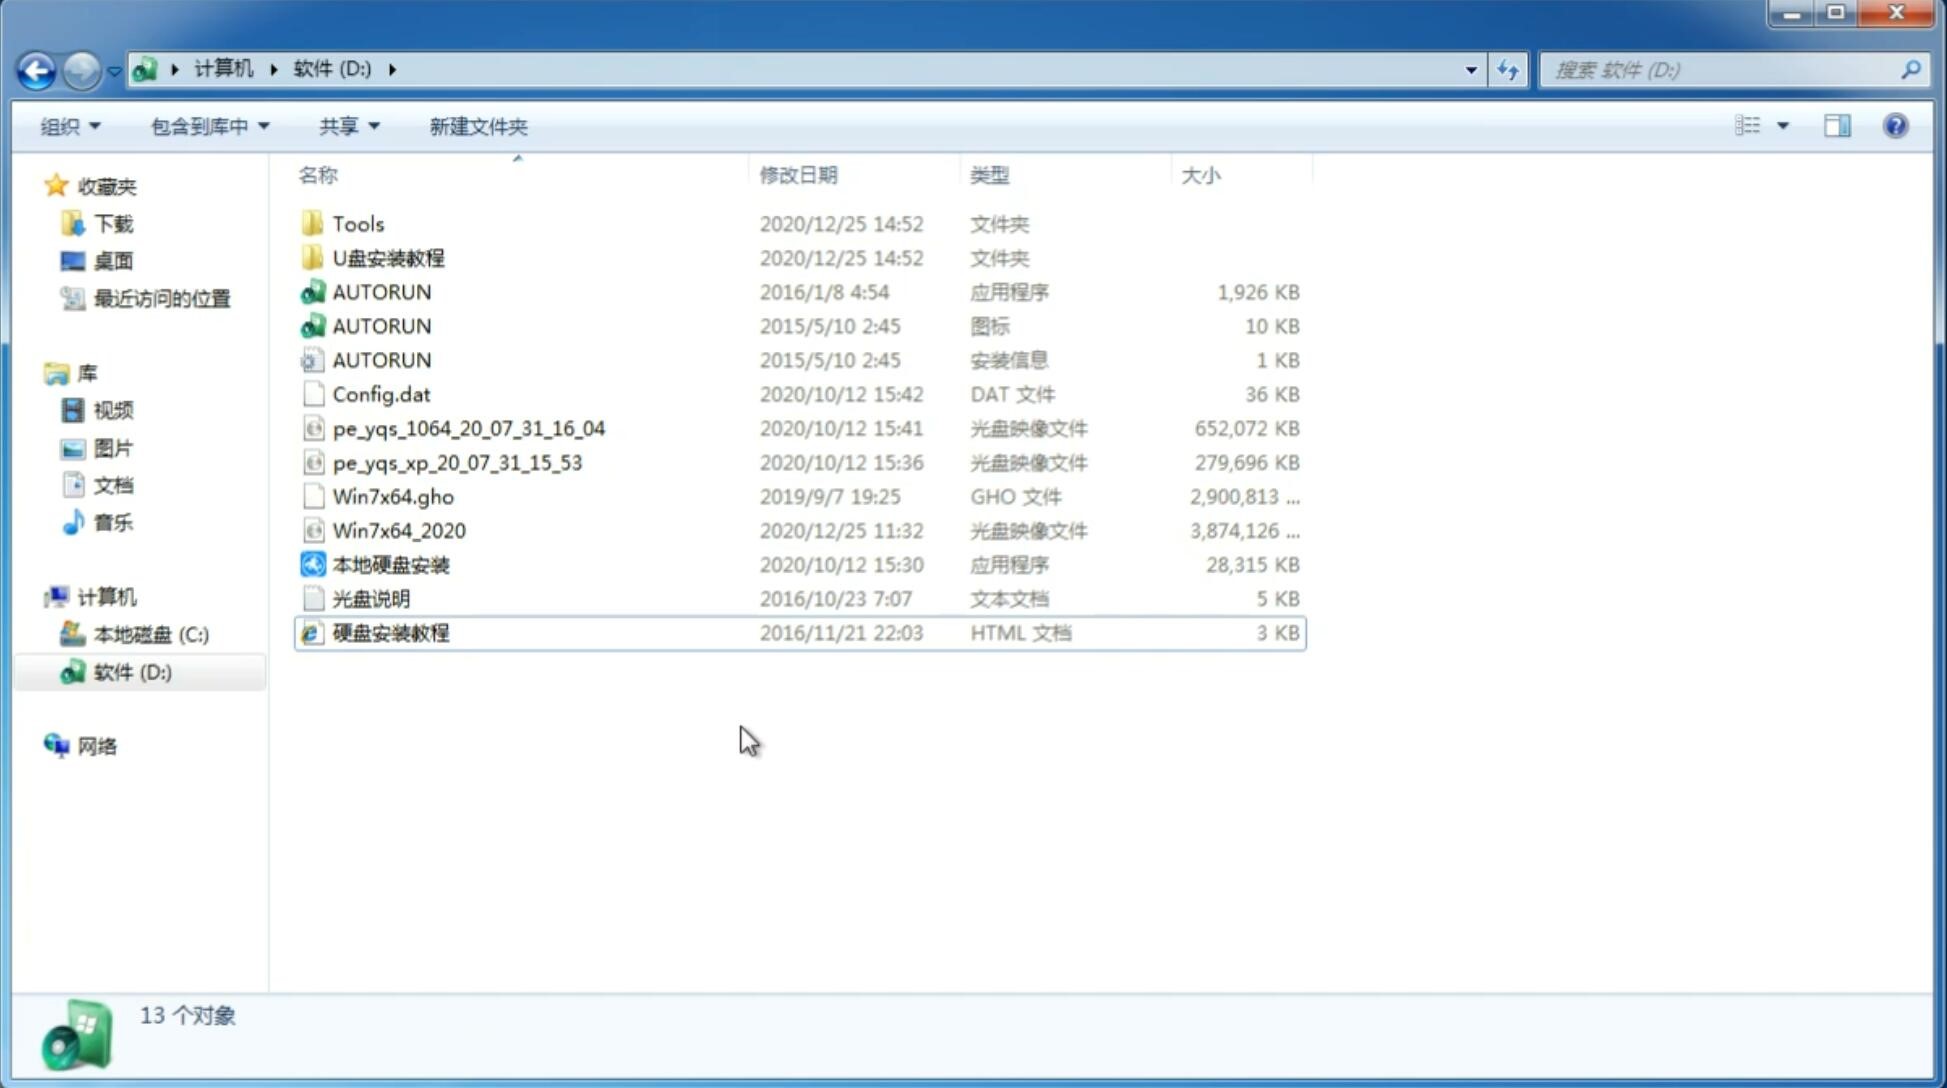Launch 本地硬盘安装 application
The height and width of the screenshot is (1088, 1947).
click(x=390, y=564)
